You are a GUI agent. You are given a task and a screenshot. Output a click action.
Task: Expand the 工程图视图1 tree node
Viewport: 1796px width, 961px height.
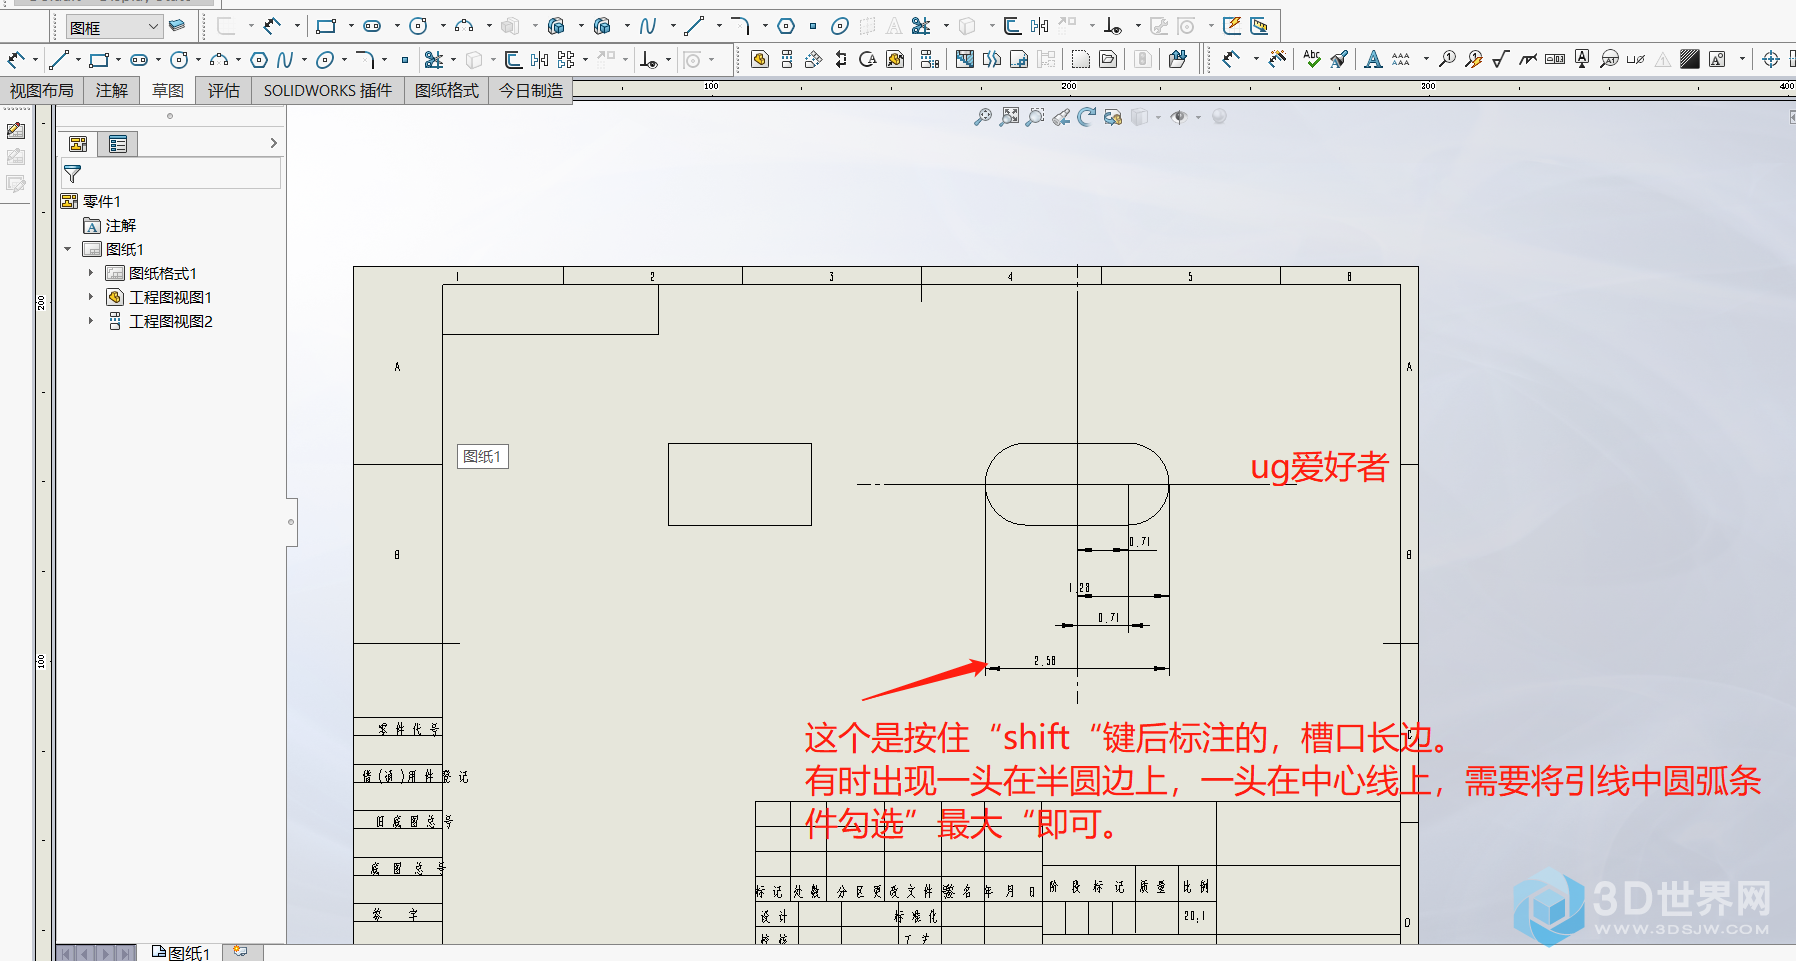(91, 297)
